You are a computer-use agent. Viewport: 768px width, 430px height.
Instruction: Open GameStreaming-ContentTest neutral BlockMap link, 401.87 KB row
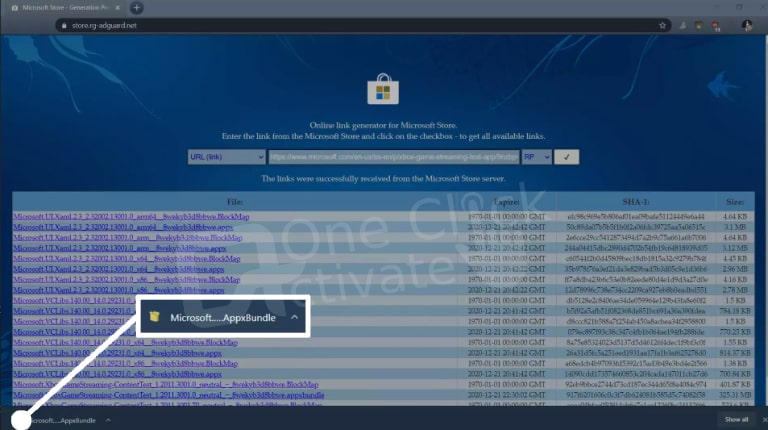point(166,385)
